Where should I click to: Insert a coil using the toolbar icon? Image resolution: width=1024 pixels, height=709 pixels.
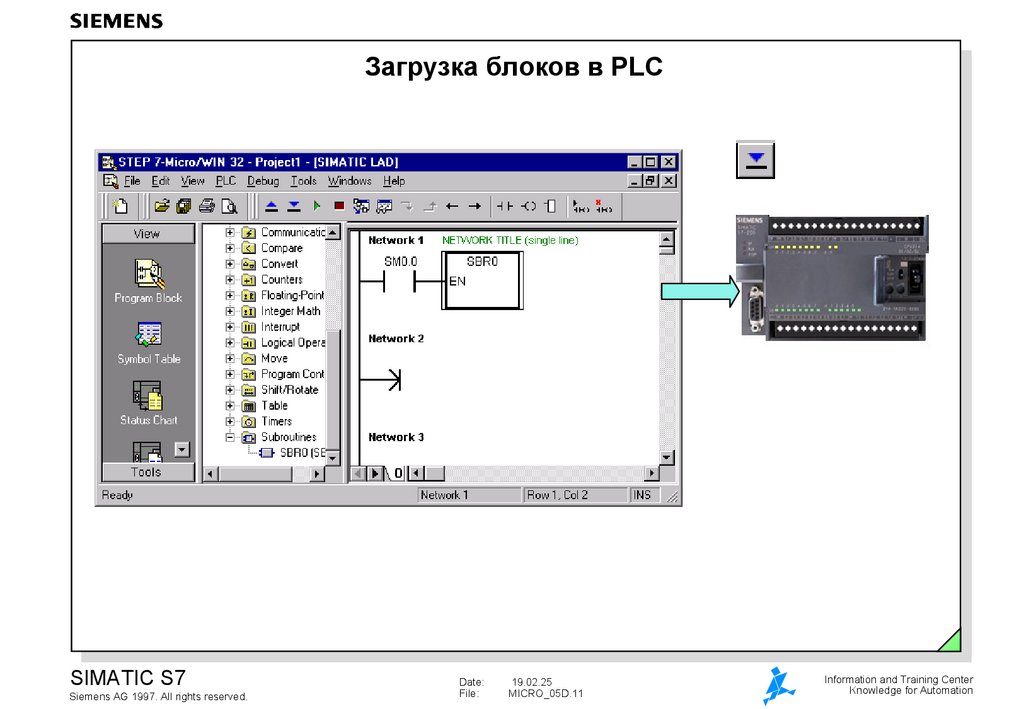tap(528, 206)
